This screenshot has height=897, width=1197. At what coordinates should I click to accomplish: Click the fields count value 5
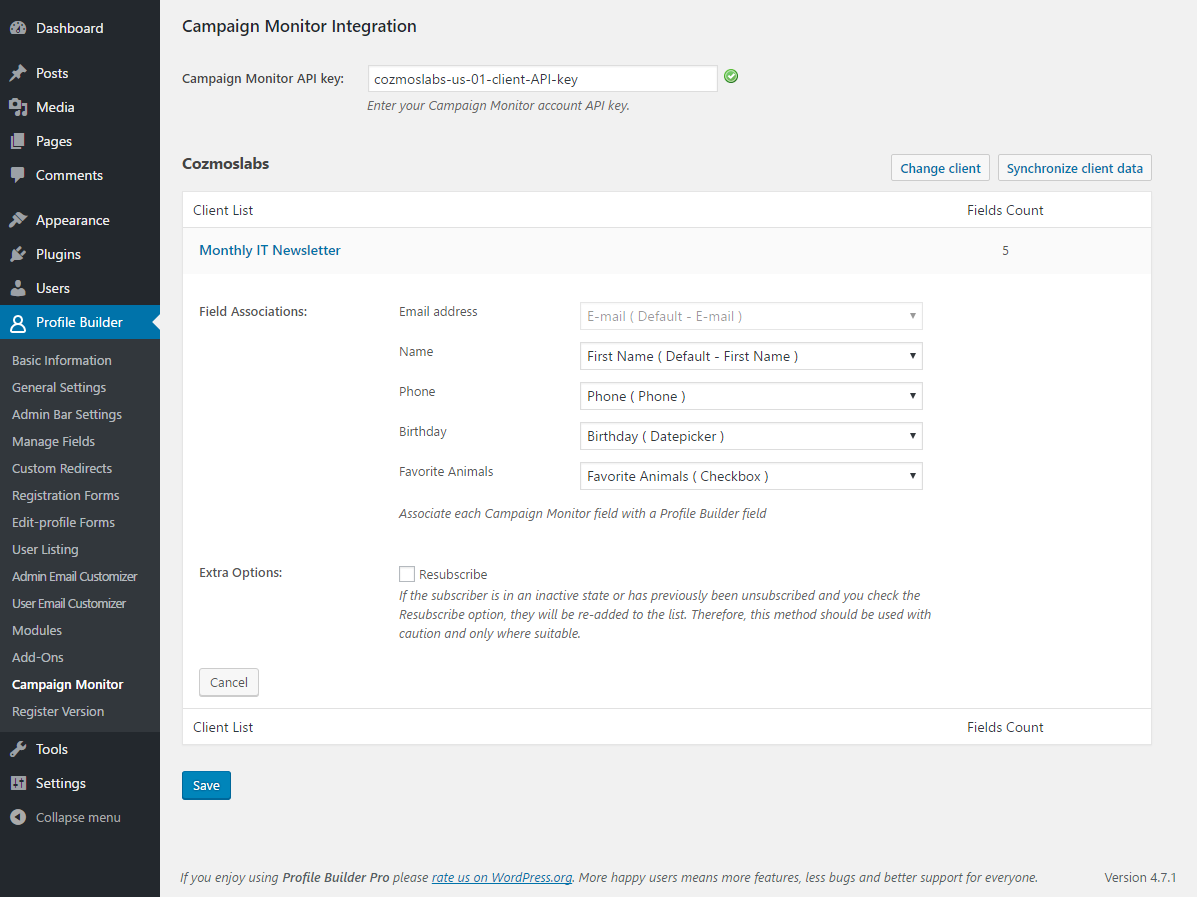(1005, 250)
